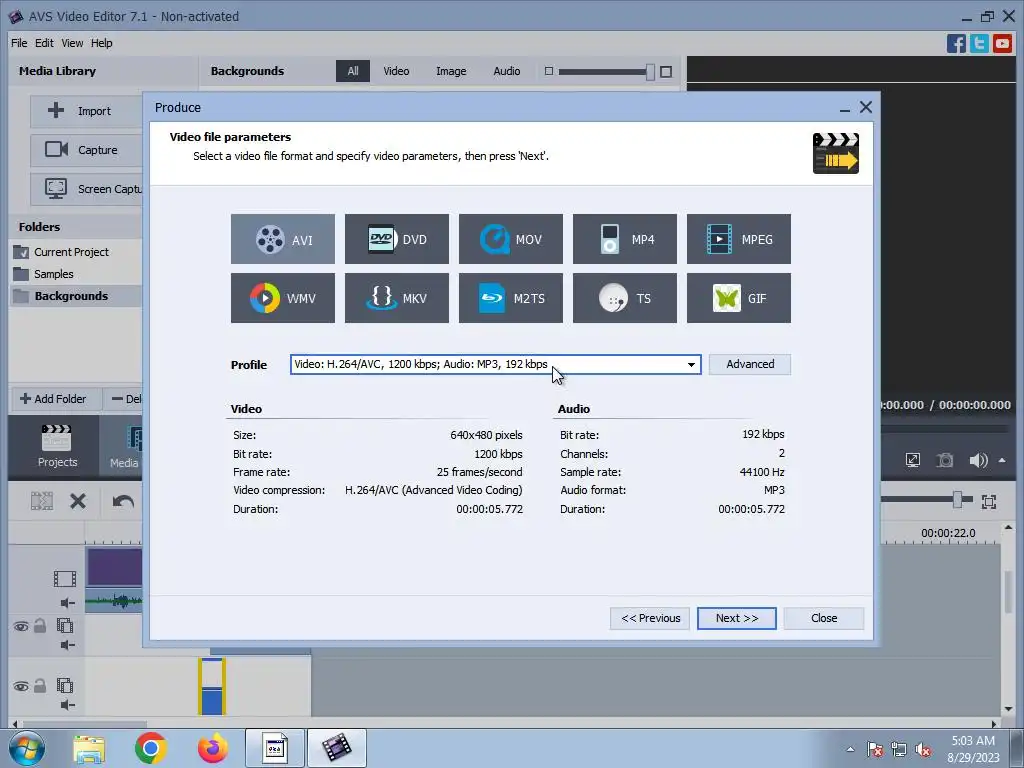Toggle lock on second timeline track
The height and width of the screenshot is (768, 1024).
[x=40, y=626]
